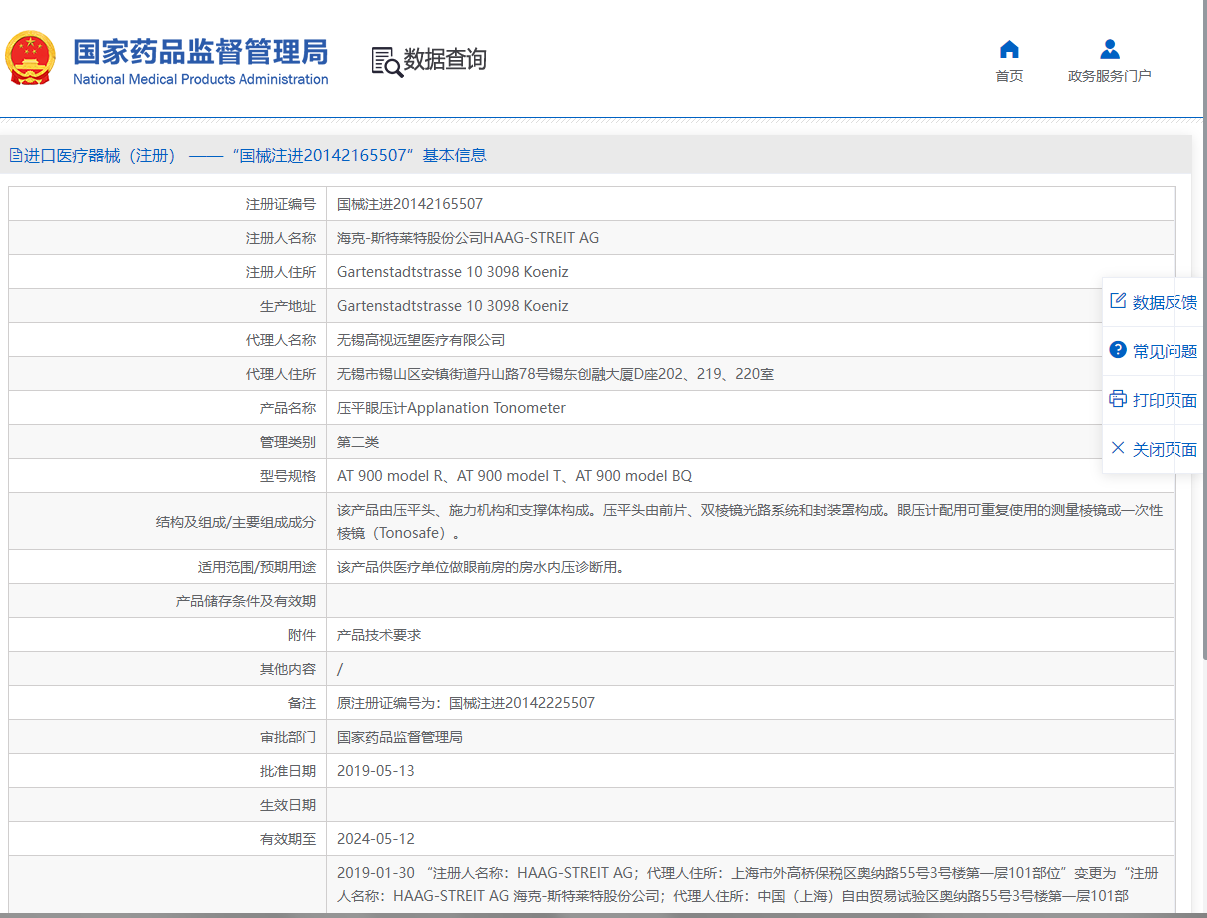Click the 首页 home icon
1207x918 pixels.
click(x=1009, y=49)
